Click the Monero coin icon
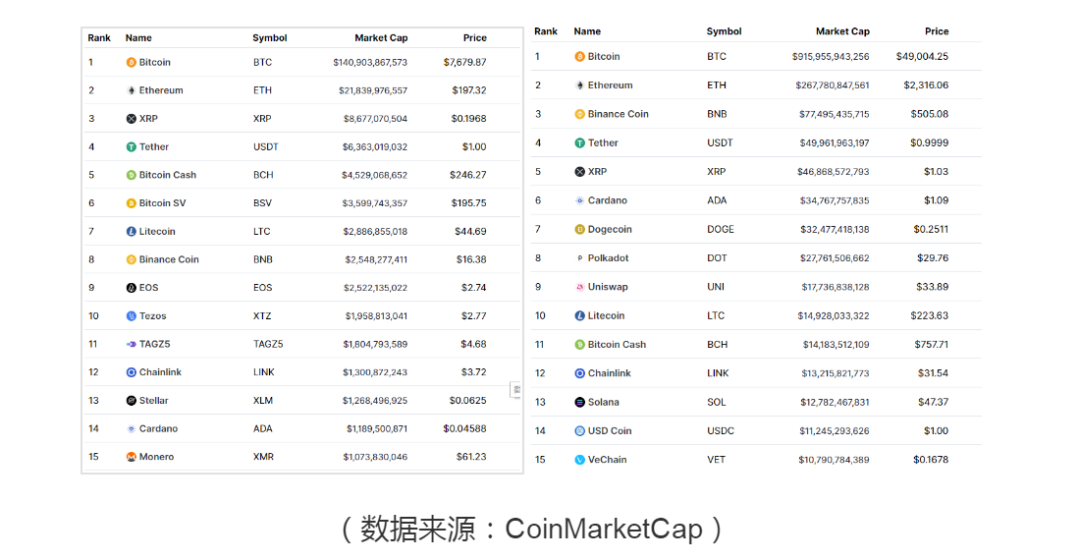The image size is (1080, 560). (x=131, y=457)
